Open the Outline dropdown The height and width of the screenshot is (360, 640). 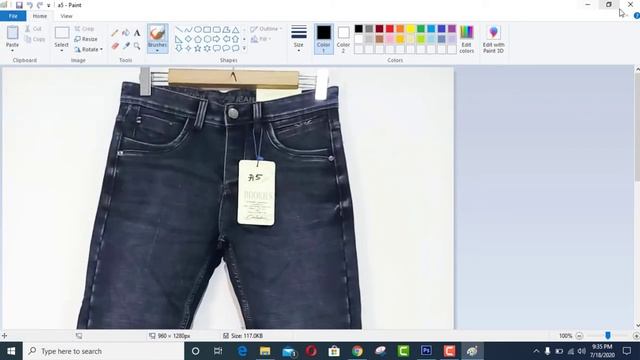tap(266, 29)
